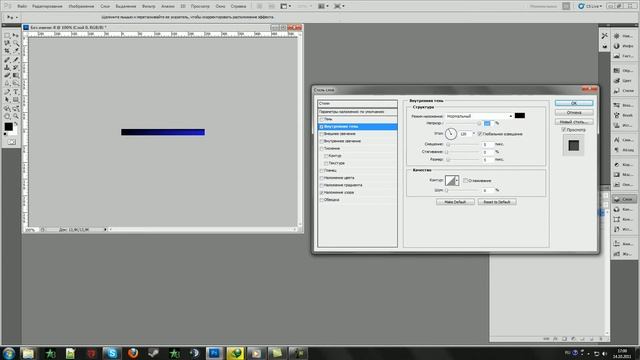This screenshot has height=360, width=640.
Task: Open the Слои menu
Action: pyautogui.click(x=105, y=6)
